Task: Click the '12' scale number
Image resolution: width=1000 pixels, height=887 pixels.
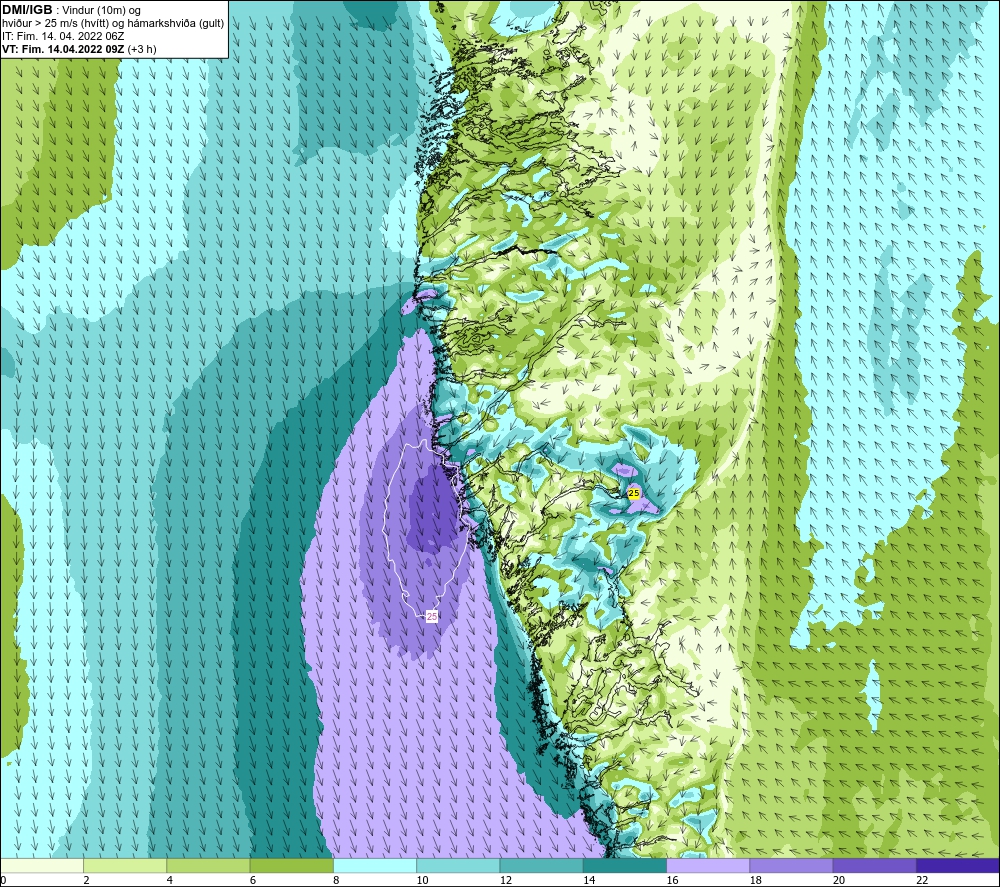Action: coord(506,880)
